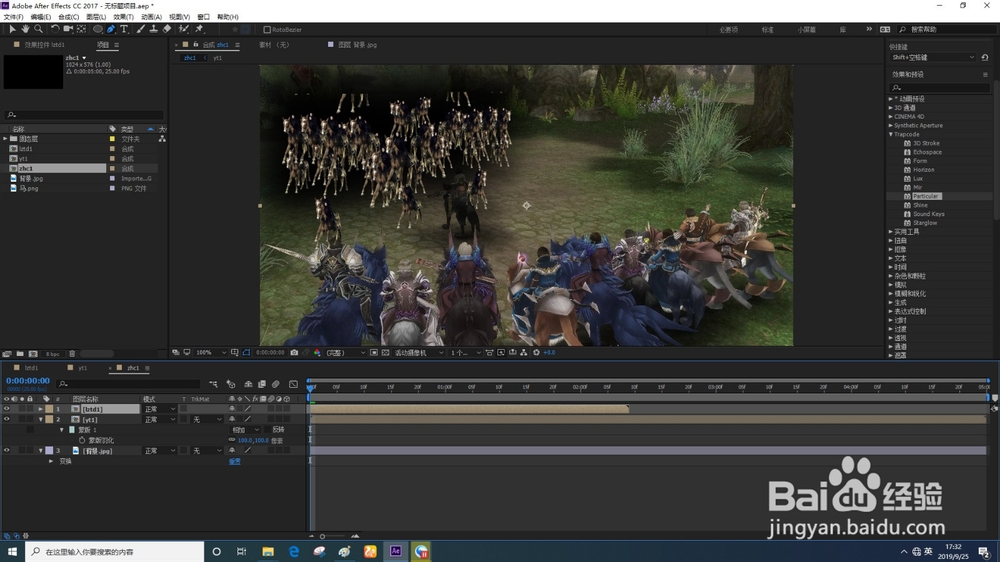The image size is (1000, 562).
Task: Expand the lztd1 layer properties
Action: 41,409
